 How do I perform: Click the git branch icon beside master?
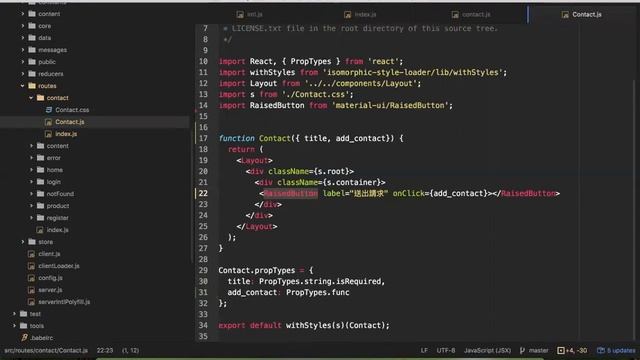point(522,350)
